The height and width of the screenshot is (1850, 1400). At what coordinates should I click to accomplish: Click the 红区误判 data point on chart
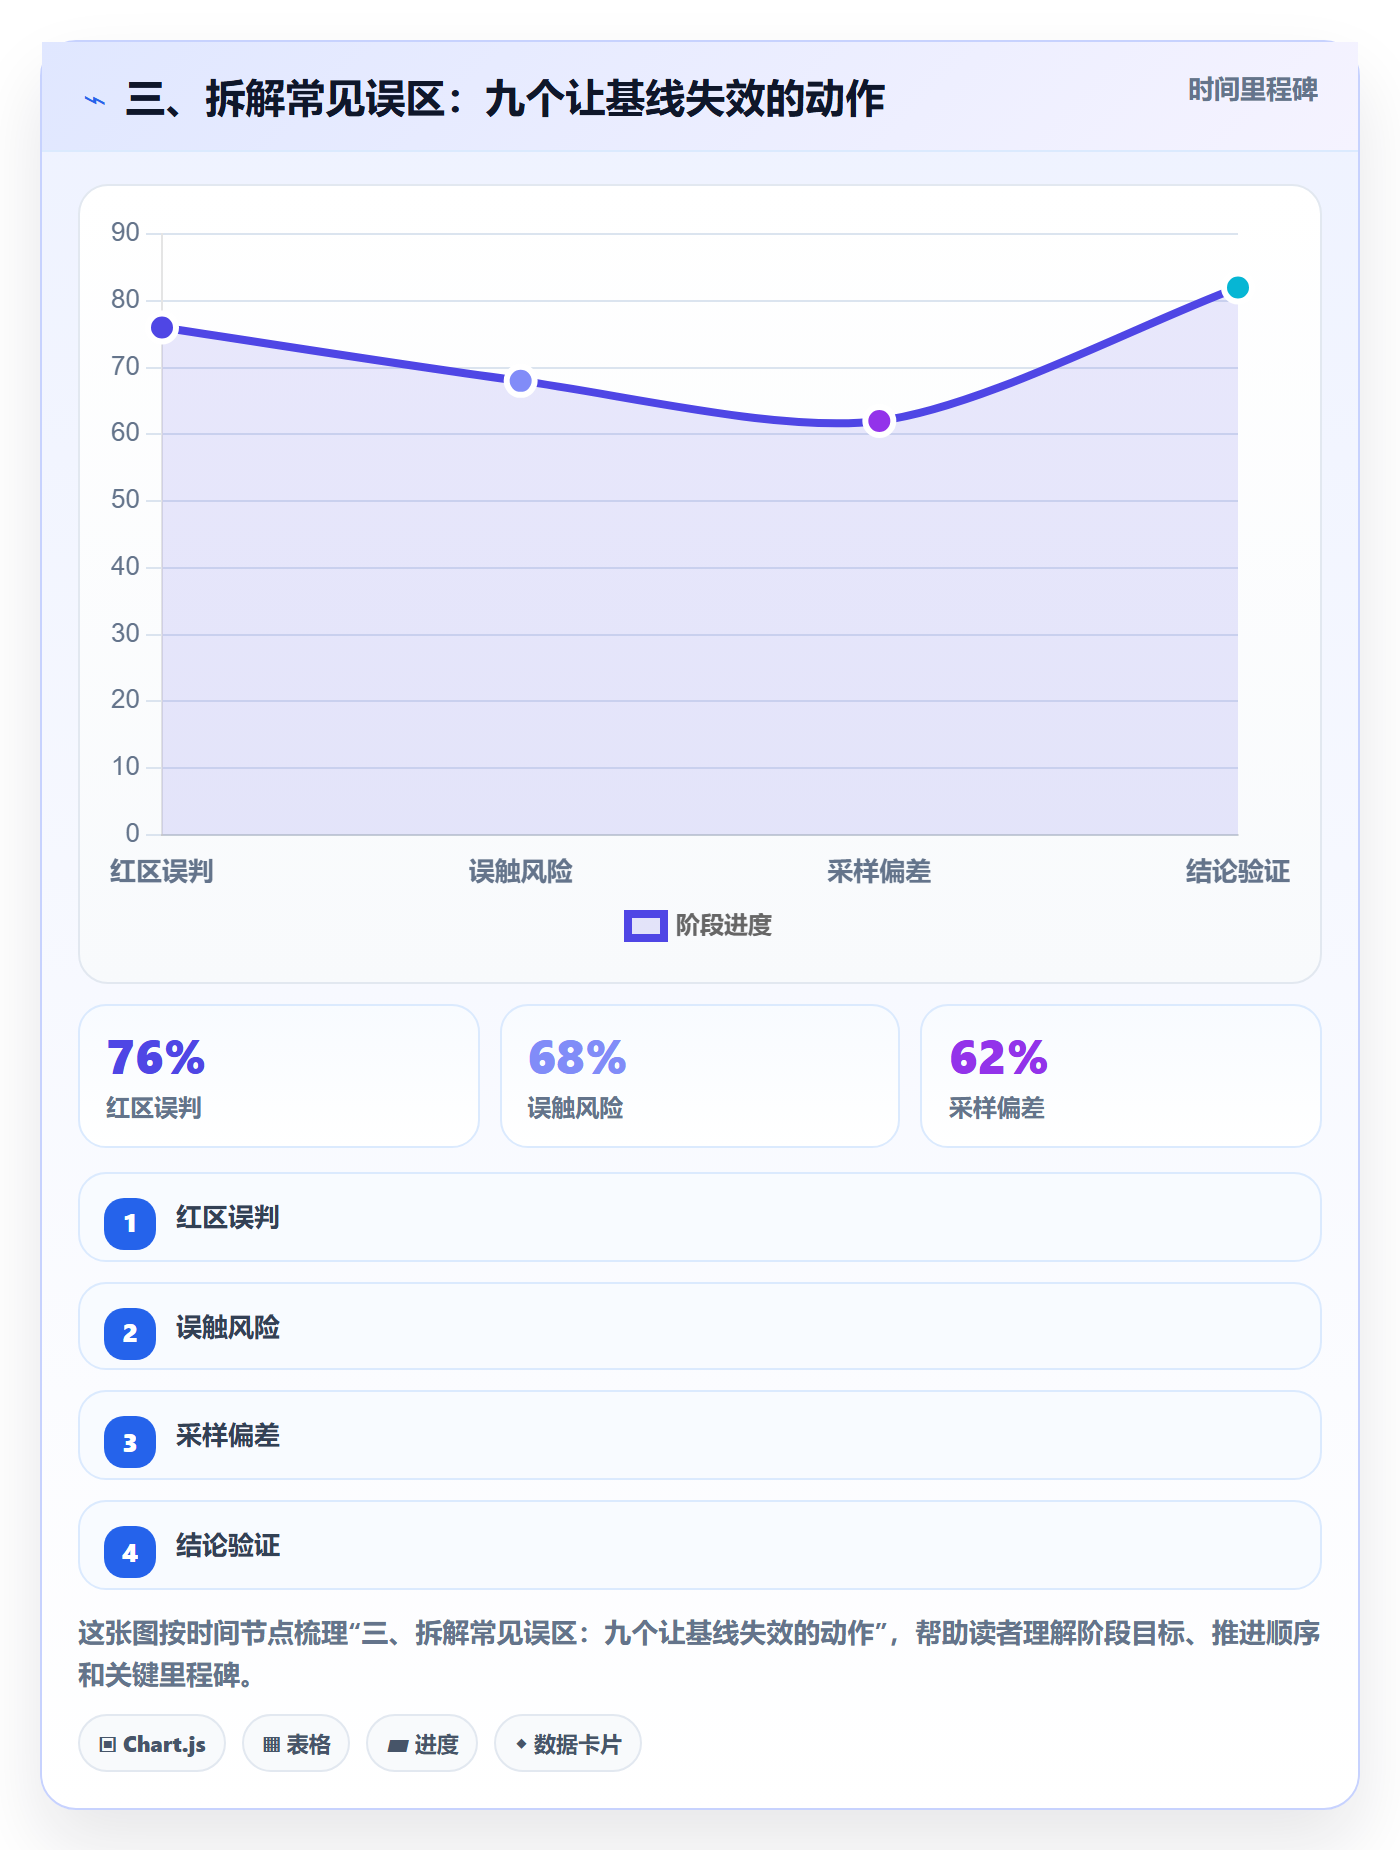[x=162, y=328]
